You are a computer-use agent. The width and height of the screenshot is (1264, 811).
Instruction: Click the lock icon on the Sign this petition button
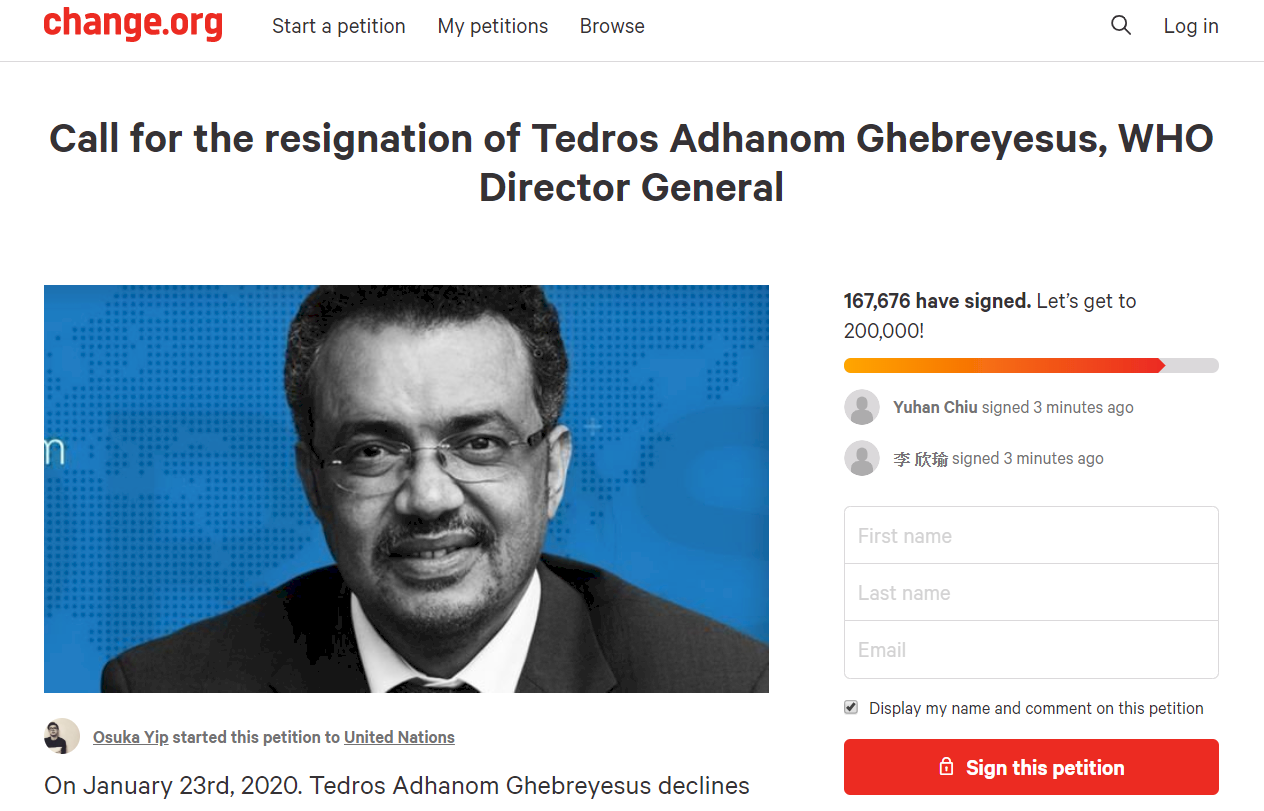click(946, 767)
